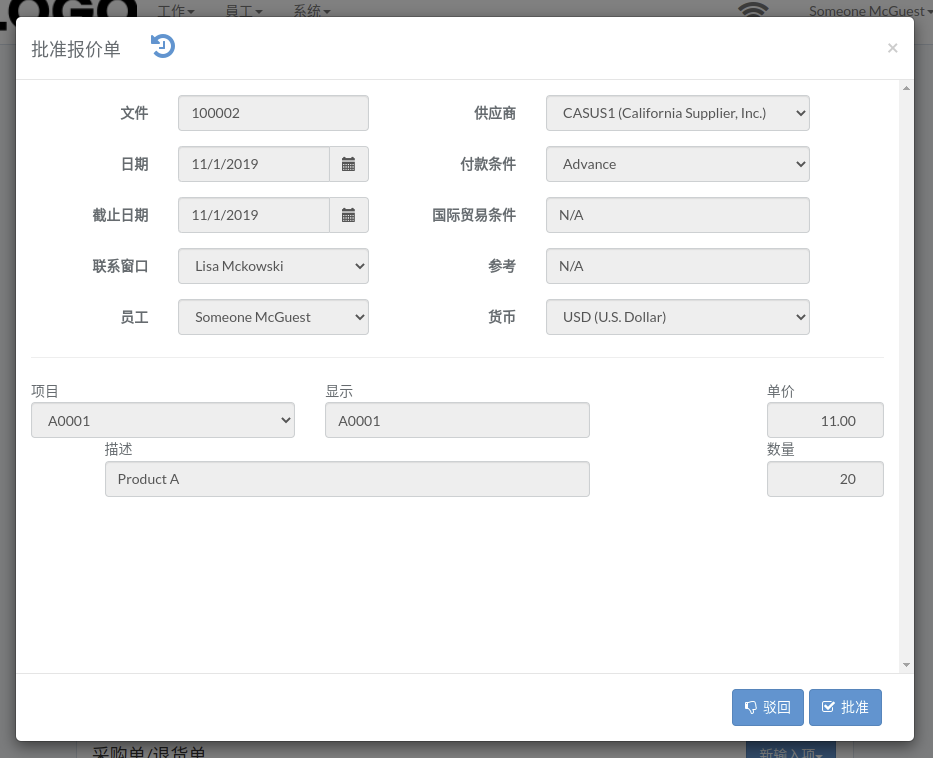Open the 付款条件 Advance dropdown

tap(678, 164)
